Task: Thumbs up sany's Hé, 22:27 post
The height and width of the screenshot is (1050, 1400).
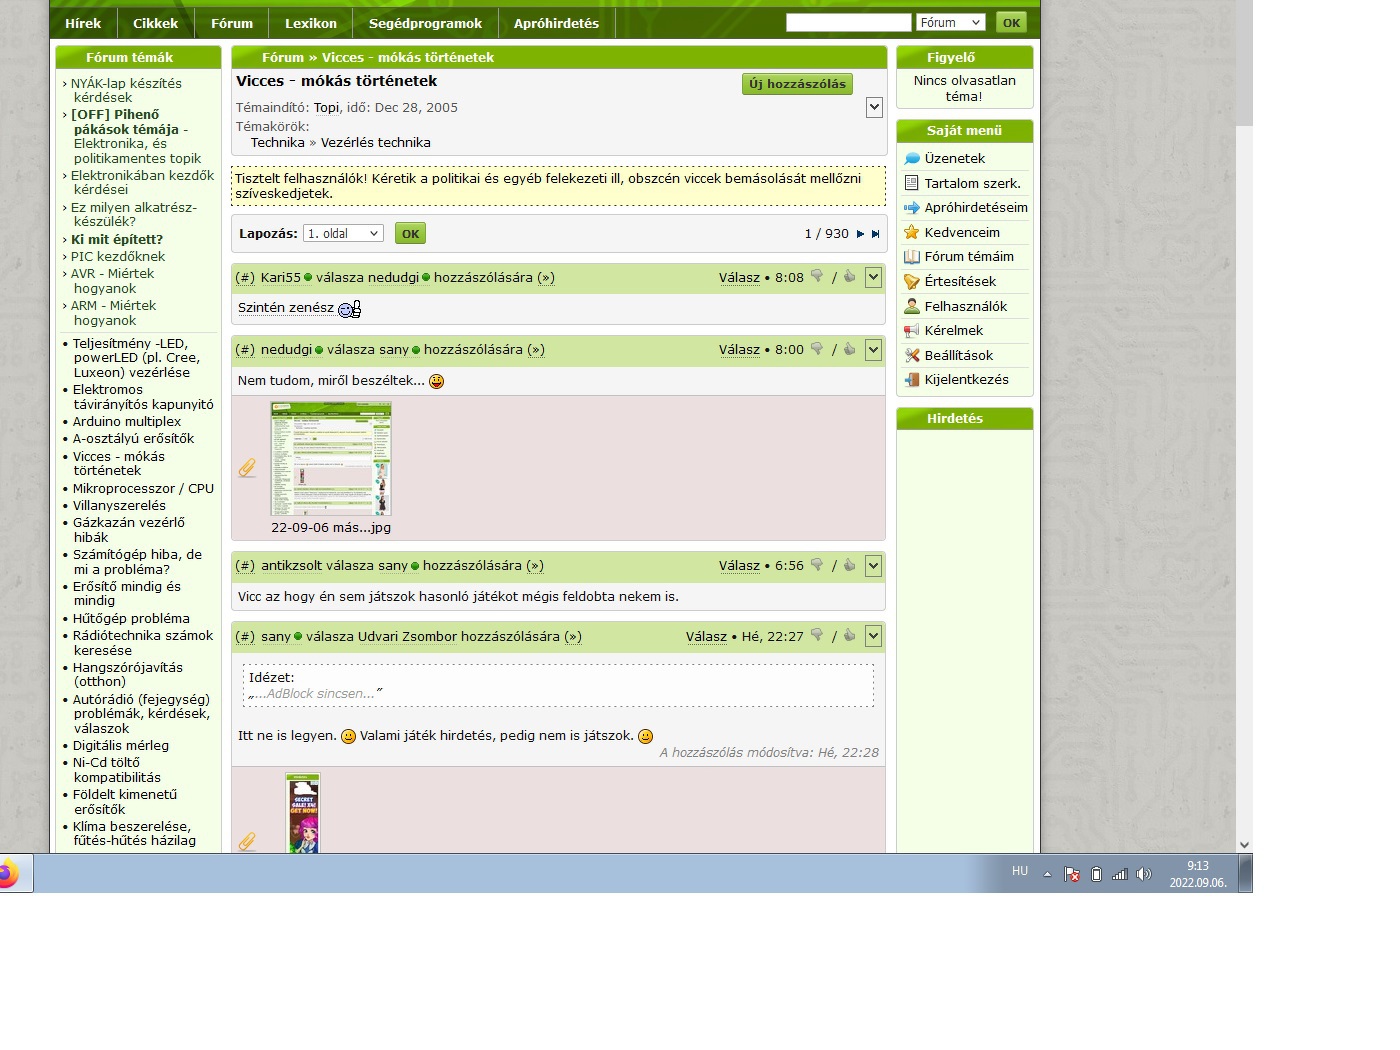Action: click(x=849, y=635)
